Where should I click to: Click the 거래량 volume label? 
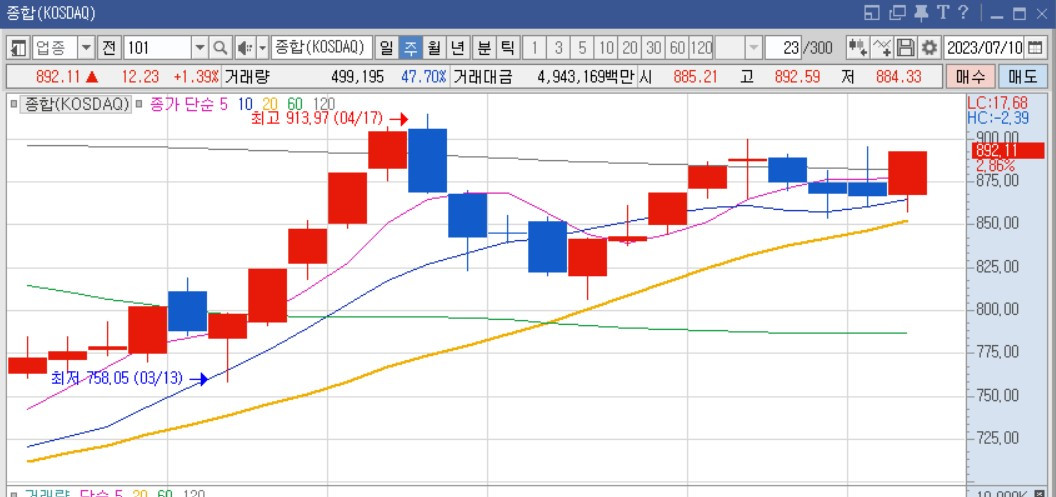[x=246, y=77]
